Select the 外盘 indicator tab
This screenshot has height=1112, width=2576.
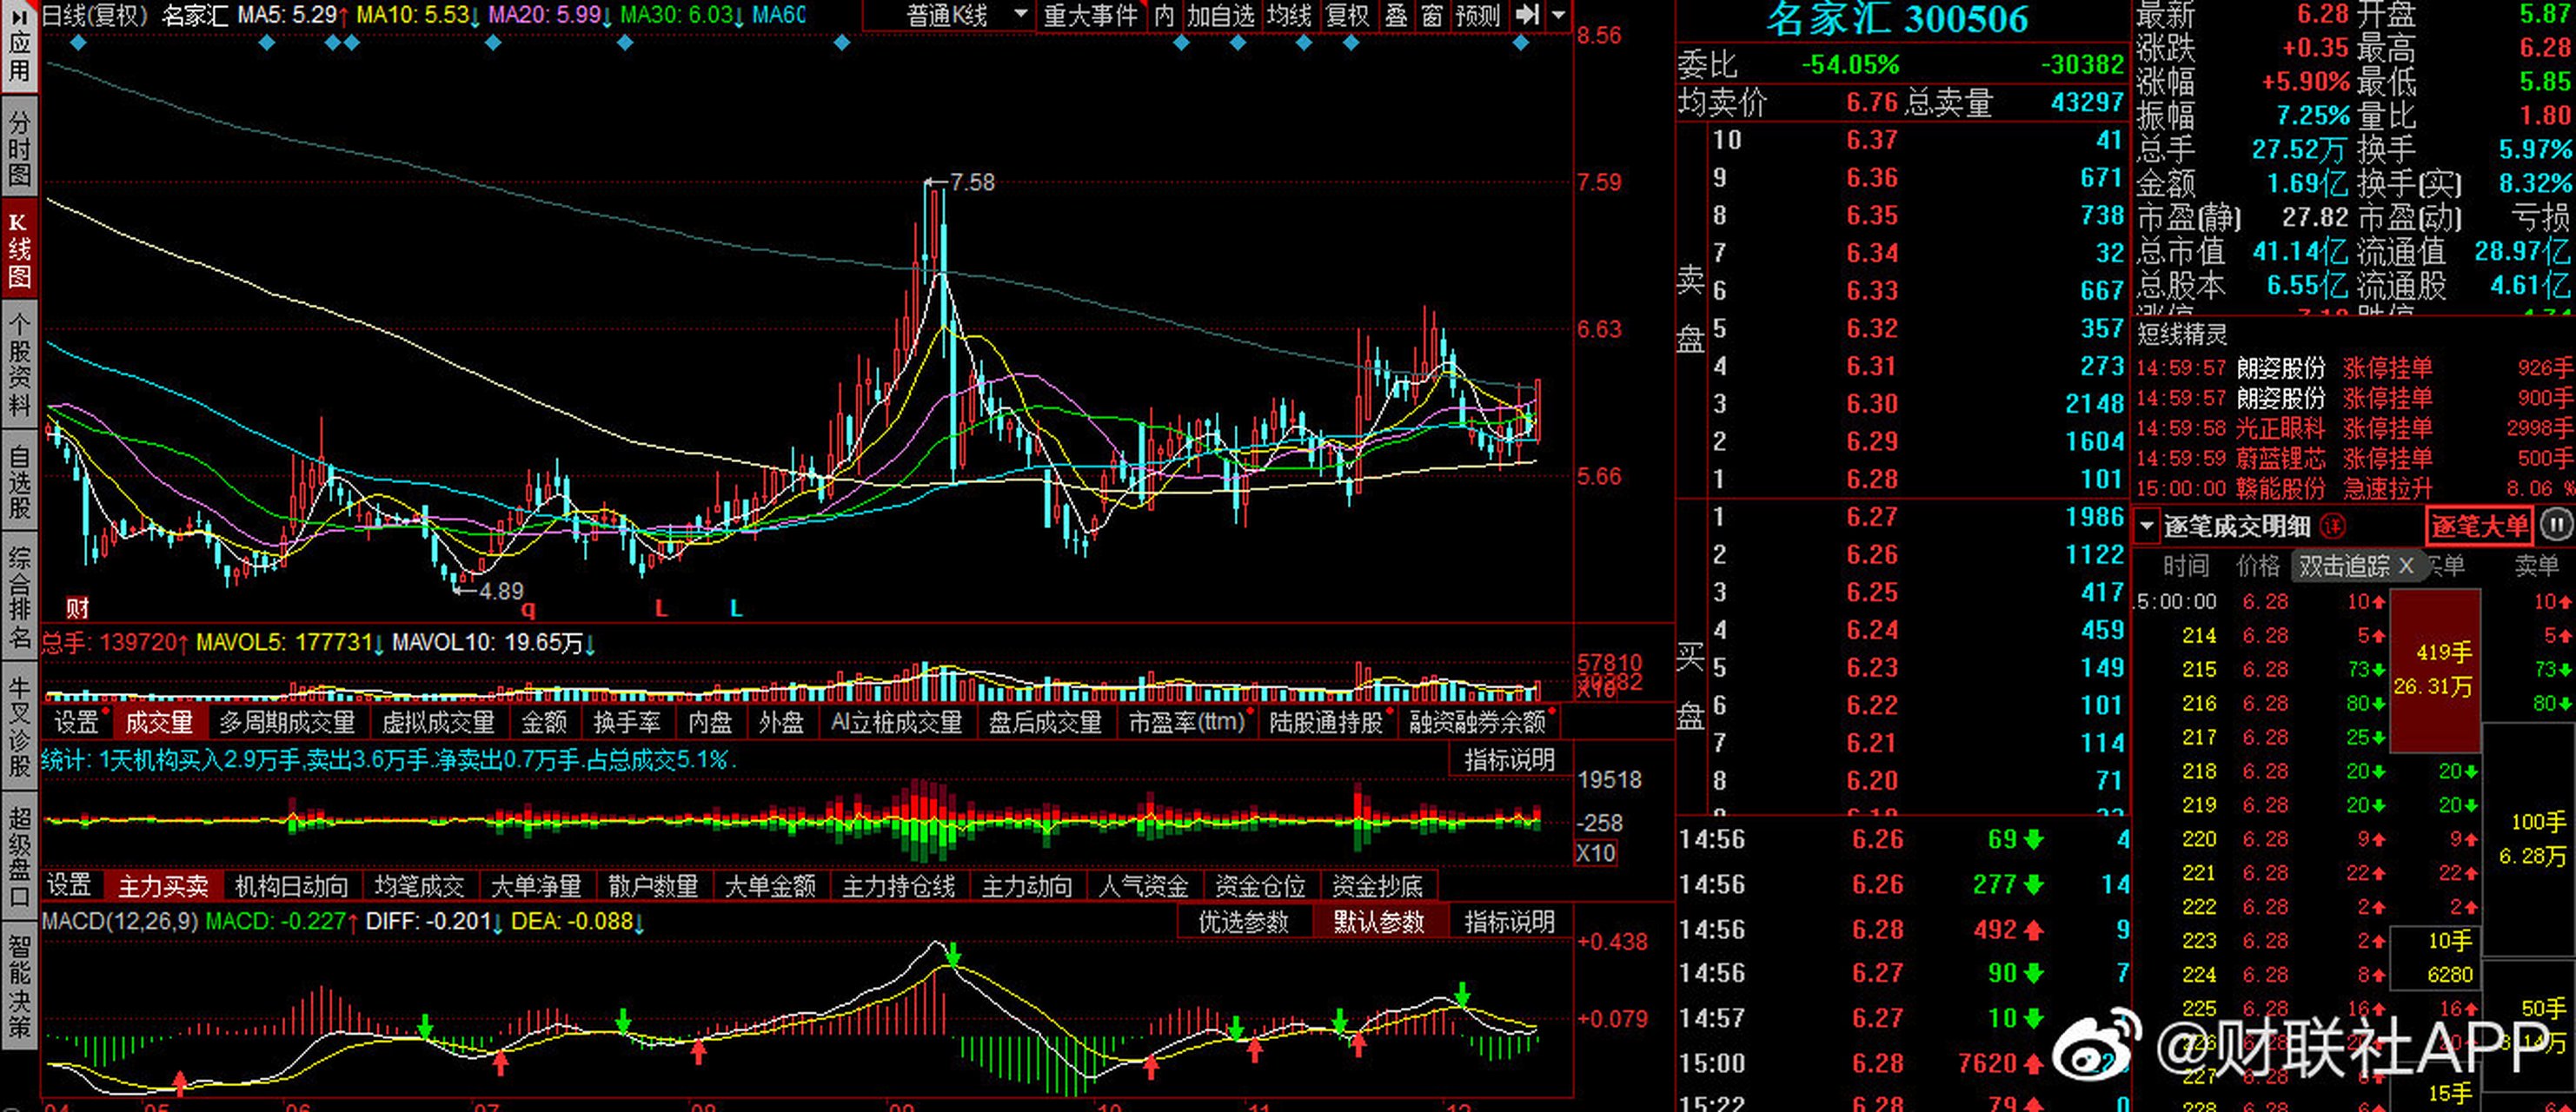[781, 722]
